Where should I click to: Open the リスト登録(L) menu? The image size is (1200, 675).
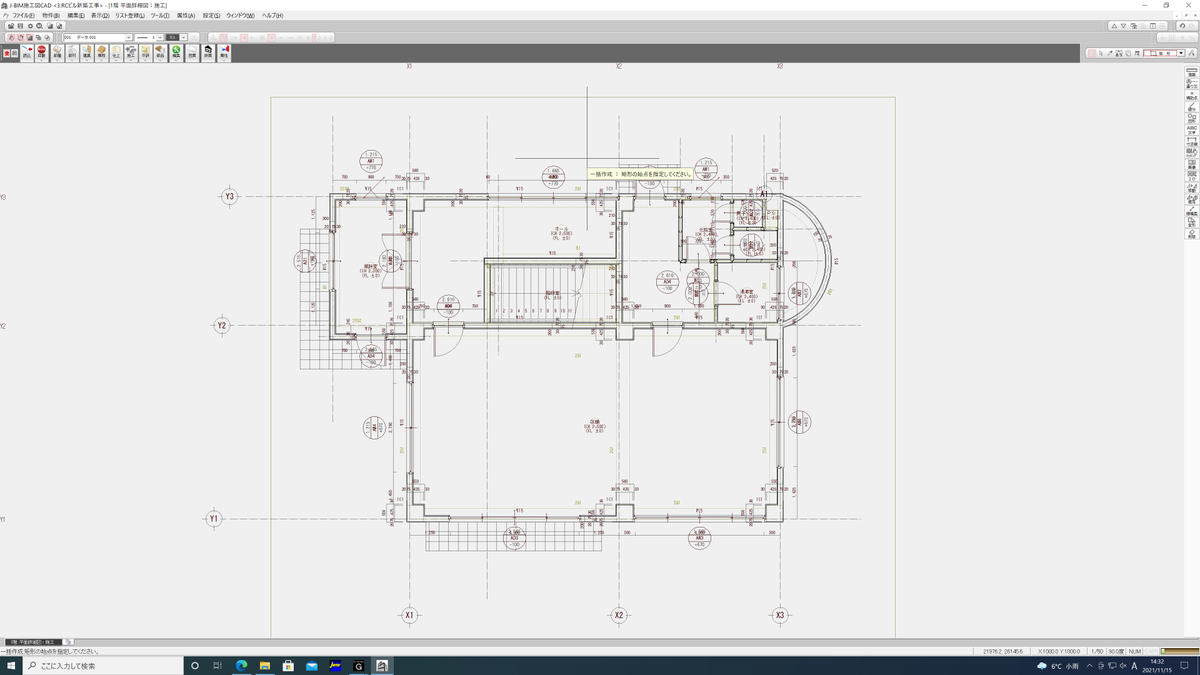130,16
